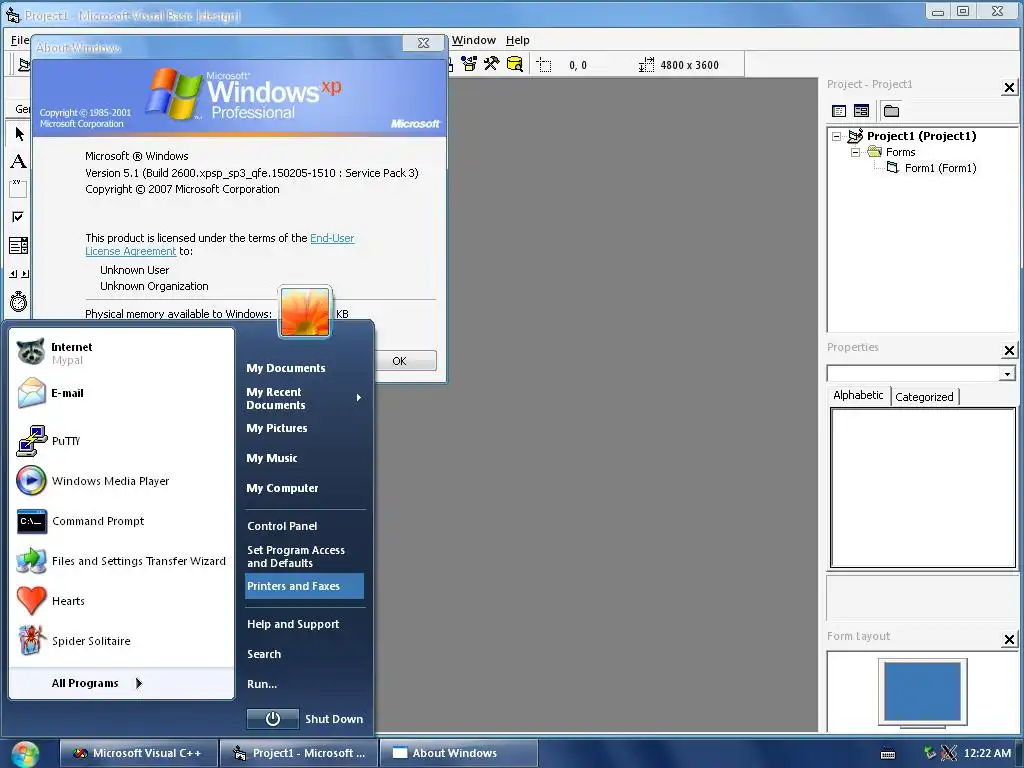Collapse the Forms folder node
1024x768 pixels.
(x=856, y=152)
